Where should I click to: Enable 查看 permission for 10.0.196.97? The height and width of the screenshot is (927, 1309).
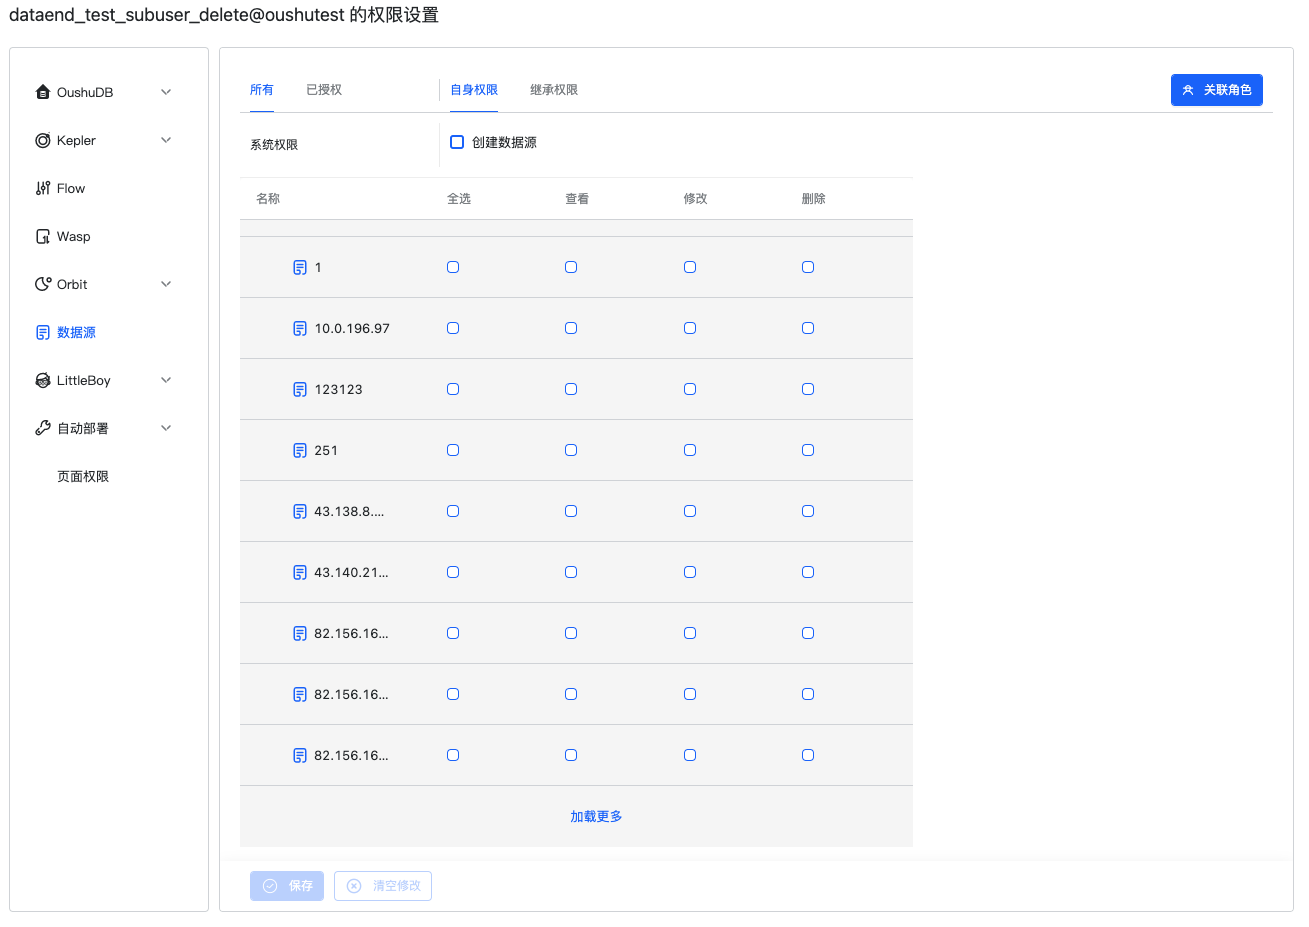571,327
